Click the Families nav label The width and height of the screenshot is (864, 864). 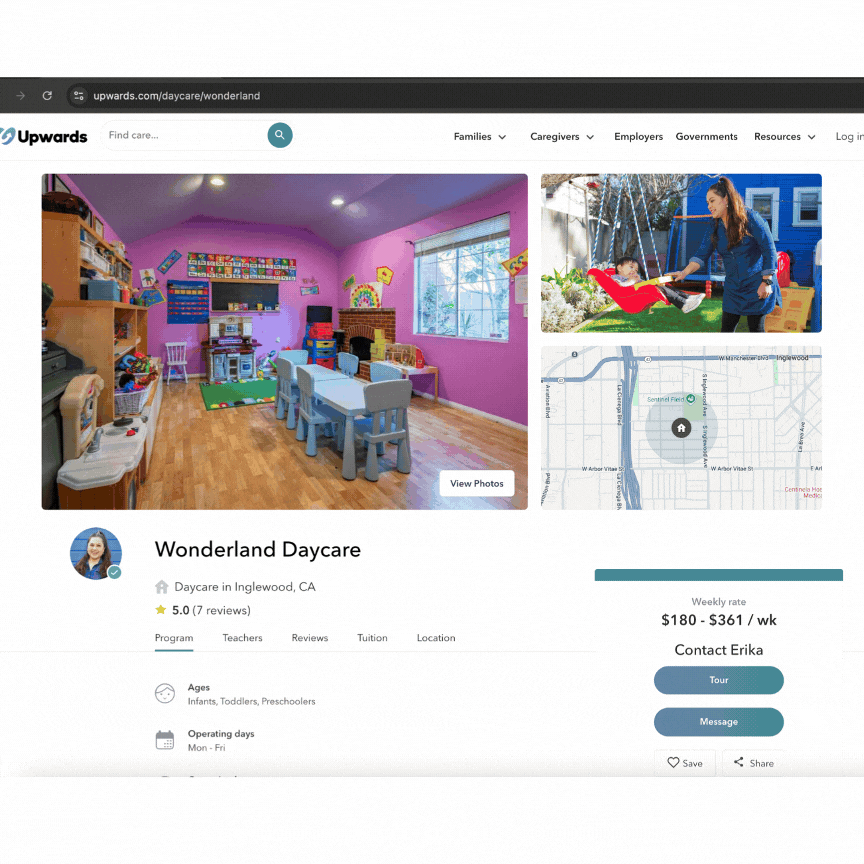click(x=472, y=136)
